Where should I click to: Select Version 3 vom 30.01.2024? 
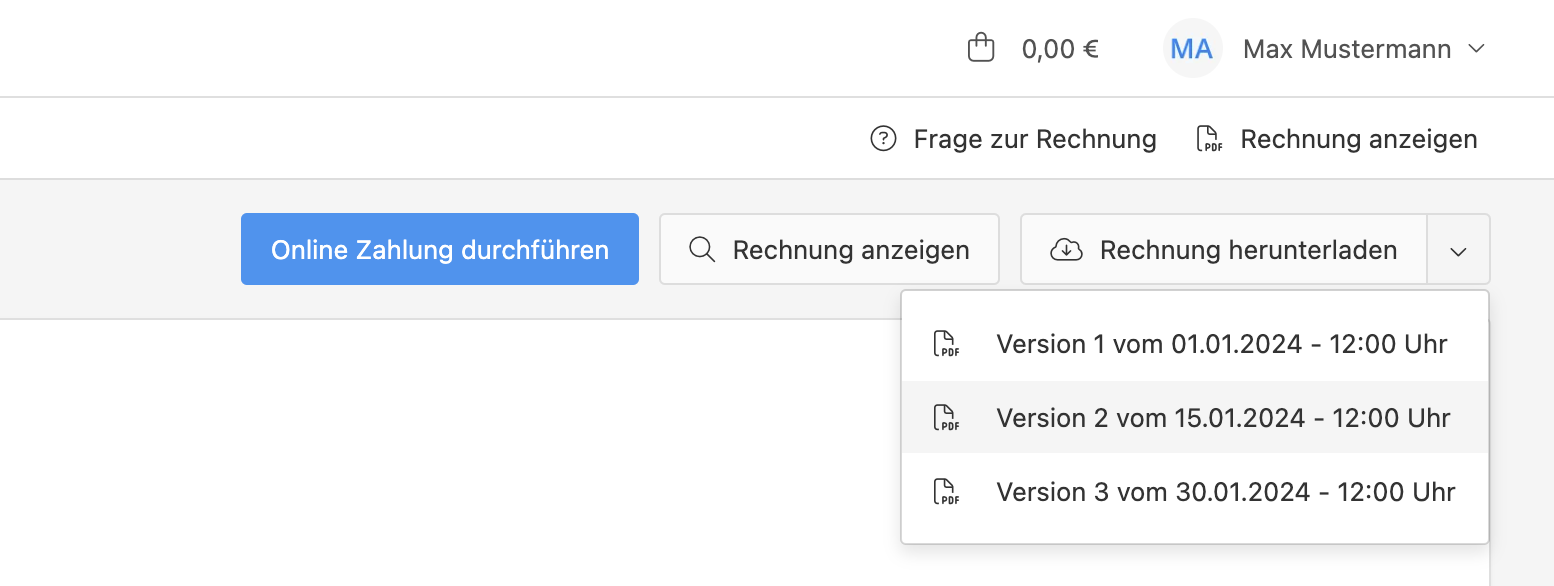[1195, 492]
